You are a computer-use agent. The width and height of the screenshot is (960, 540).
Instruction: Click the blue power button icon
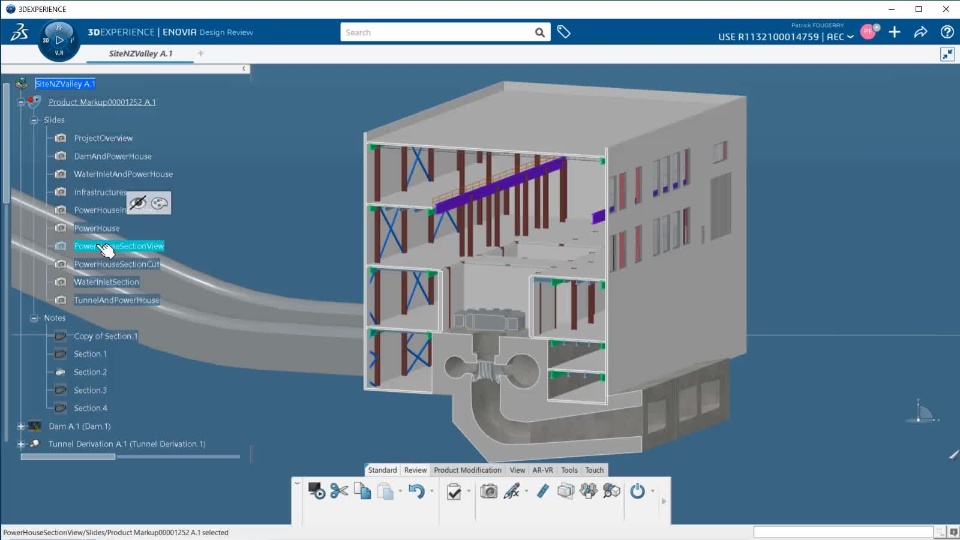[x=637, y=491]
